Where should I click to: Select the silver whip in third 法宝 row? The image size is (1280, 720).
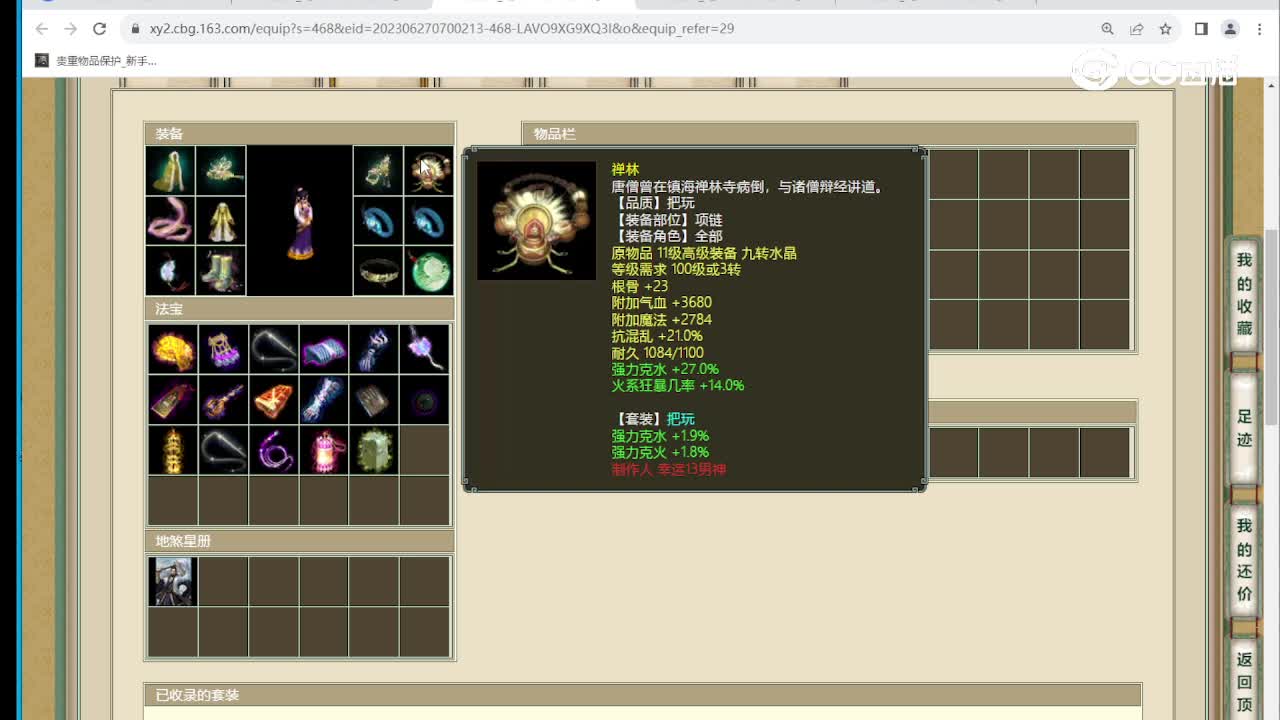point(223,450)
